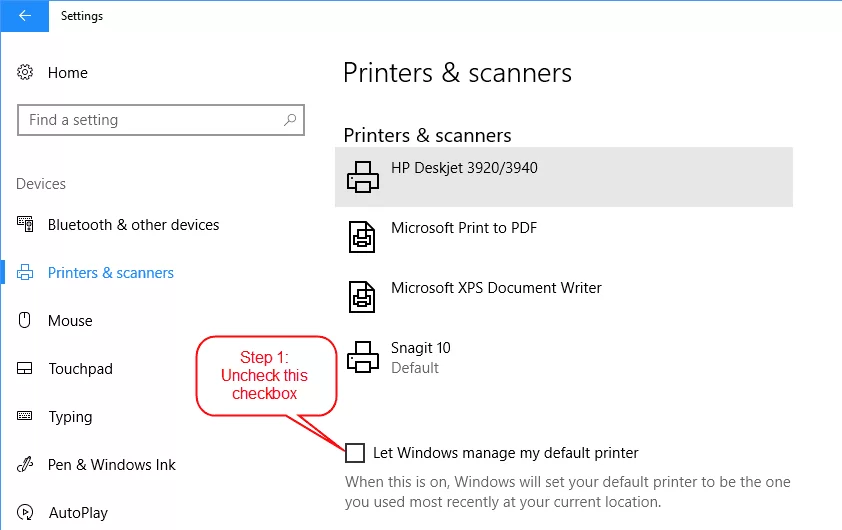Click the search magnifier icon
Viewport: 842px width, 530px height.
290,119
